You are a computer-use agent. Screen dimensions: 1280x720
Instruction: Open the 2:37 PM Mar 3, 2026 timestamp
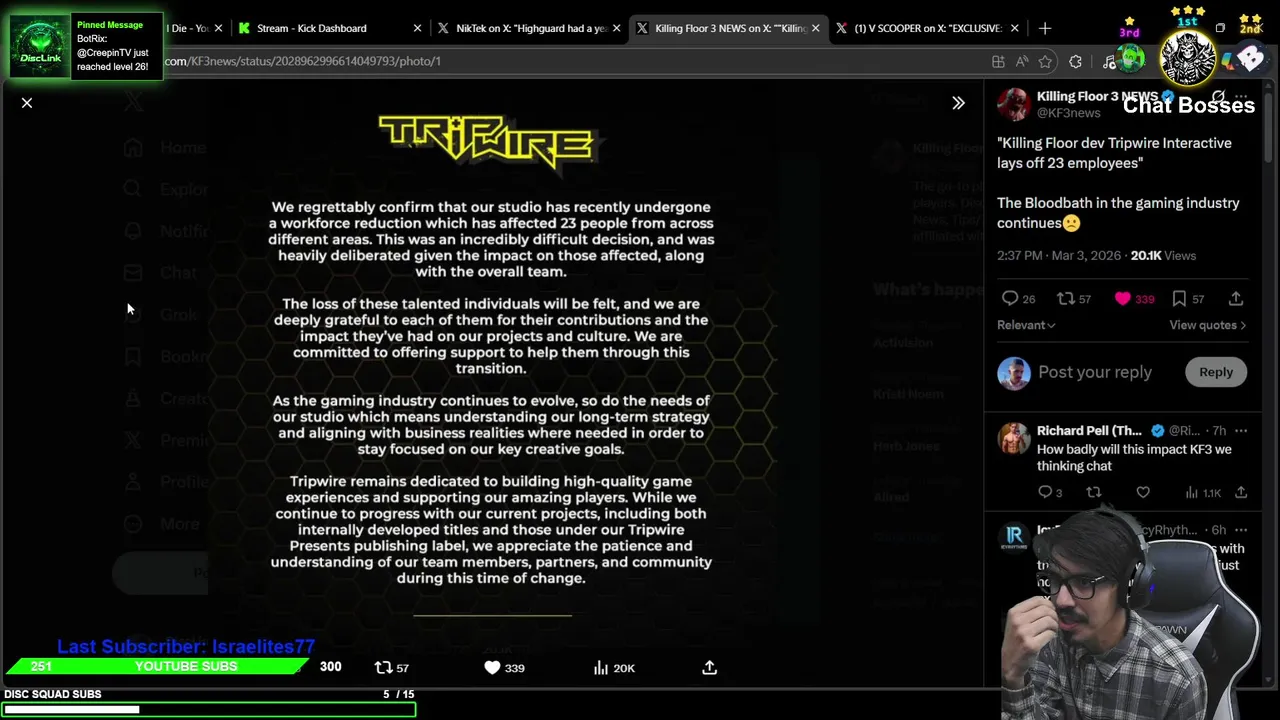pyautogui.click(x=1060, y=256)
